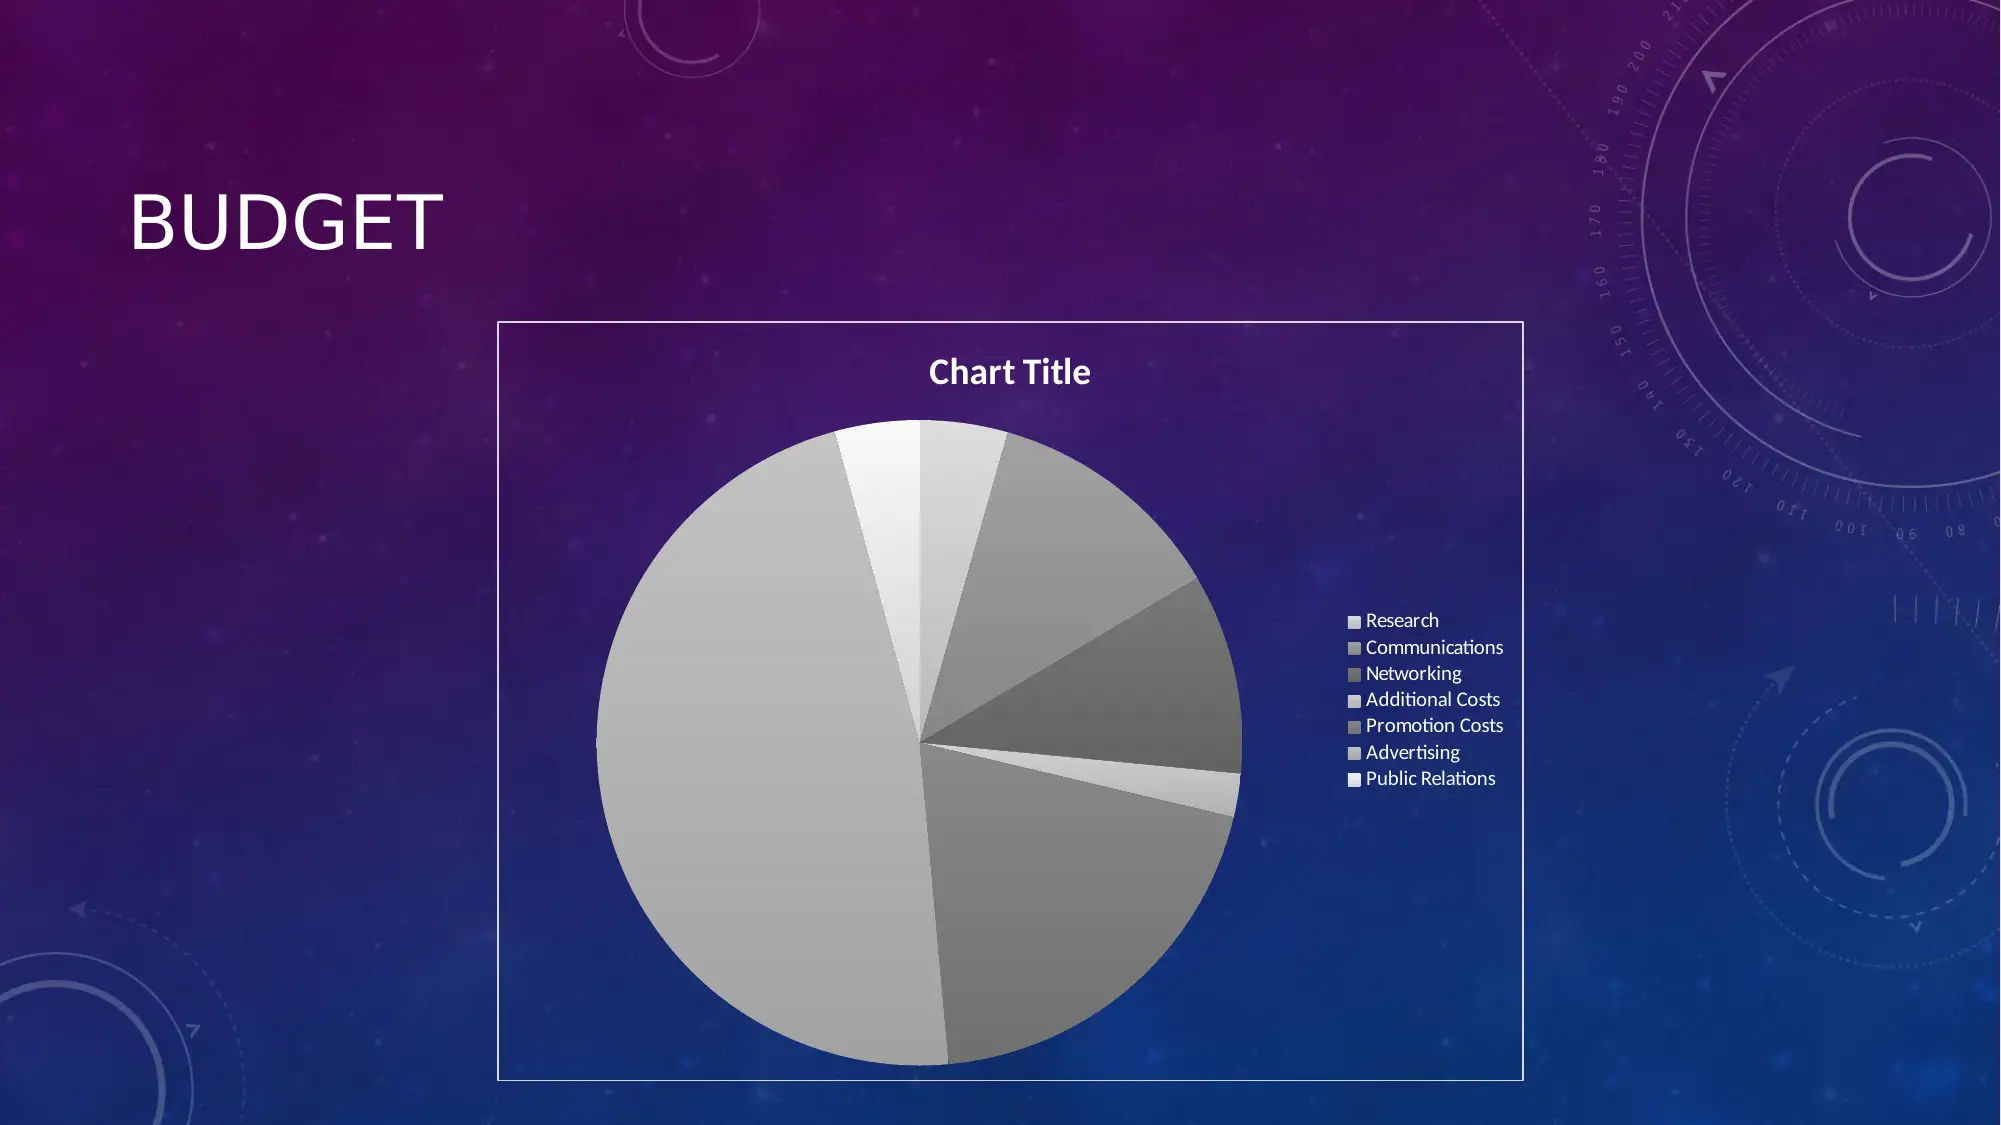Click the Chart Title text
The width and height of the screenshot is (2001, 1125).
pyautogui.click(x=1009, y=372)
